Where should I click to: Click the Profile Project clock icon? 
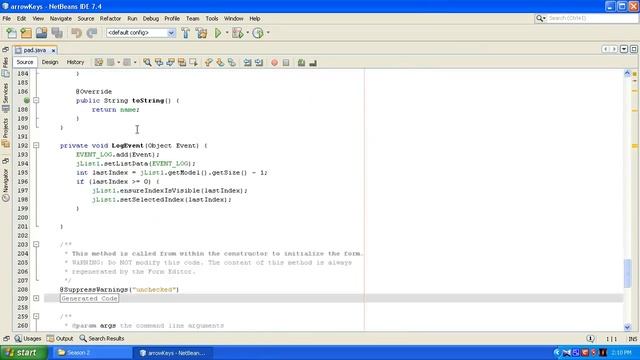pos(258,33)
